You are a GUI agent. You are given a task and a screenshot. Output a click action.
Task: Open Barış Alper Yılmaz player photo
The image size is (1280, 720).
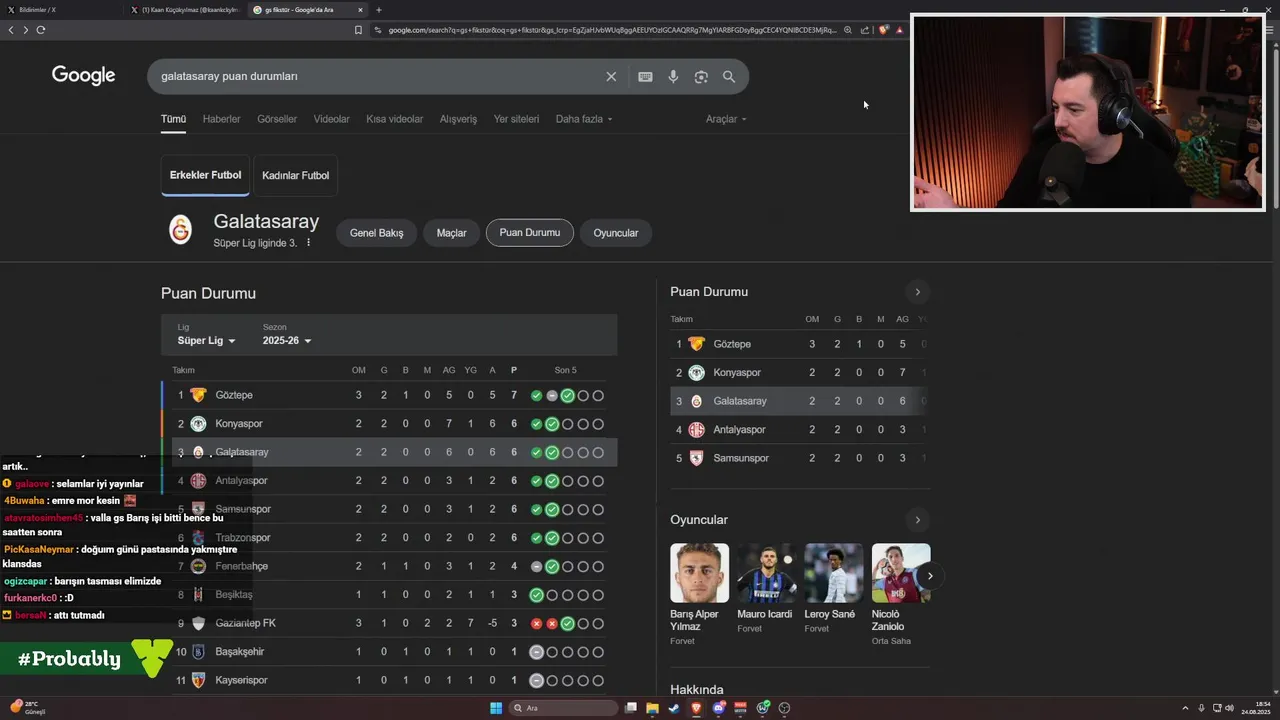pos(699,573)
